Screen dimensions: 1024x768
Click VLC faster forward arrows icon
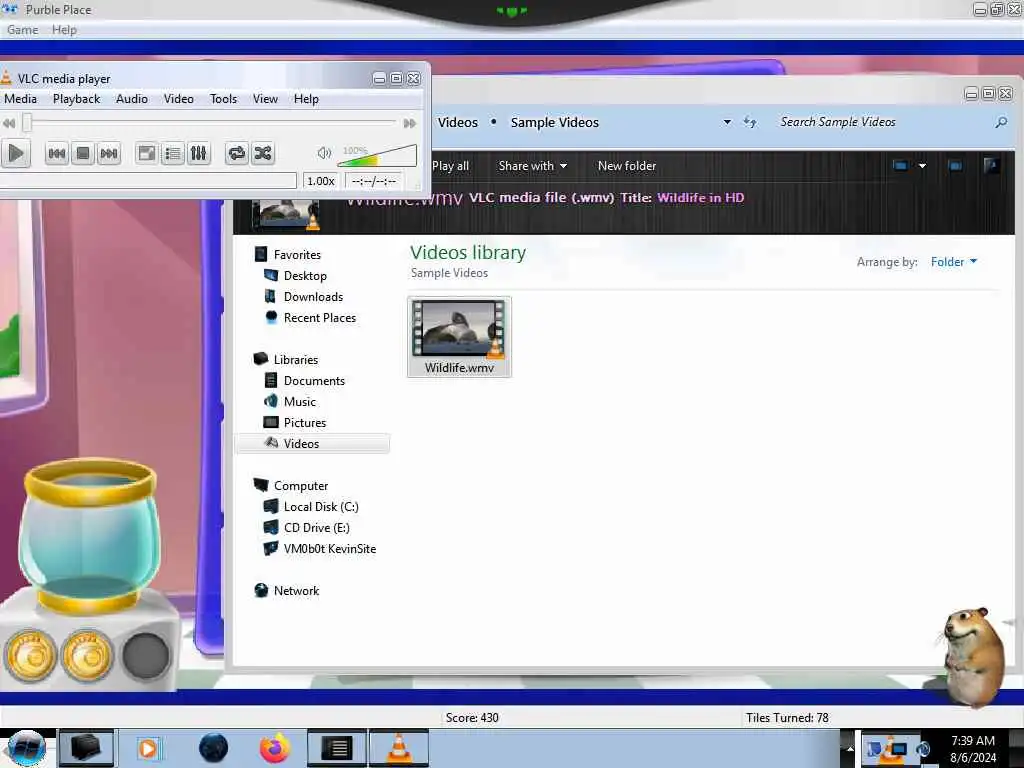[409, 123]
